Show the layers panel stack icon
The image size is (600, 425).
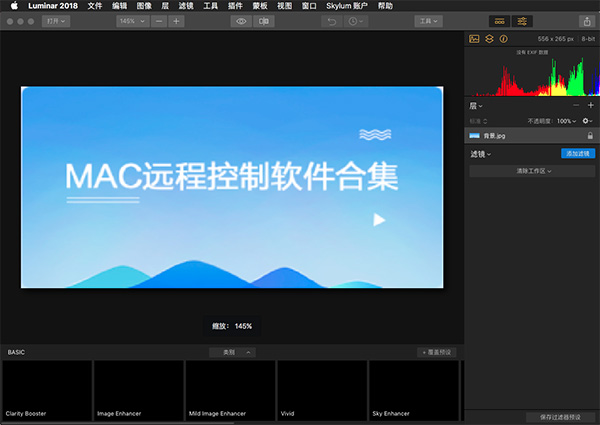tap(489, 39)
